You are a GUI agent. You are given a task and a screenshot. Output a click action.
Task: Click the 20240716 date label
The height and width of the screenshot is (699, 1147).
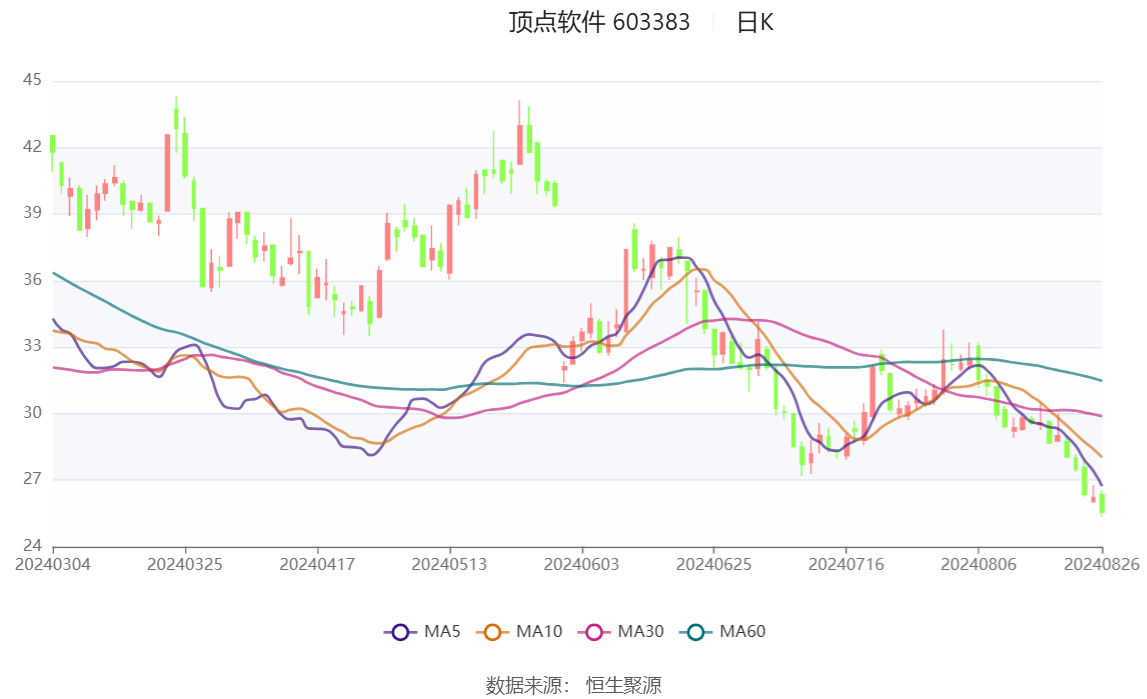(x=846, y=564)
